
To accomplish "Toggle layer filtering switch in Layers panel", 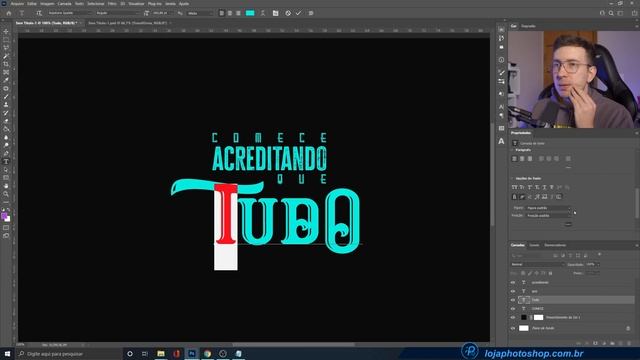I will (x=599, y=255).
